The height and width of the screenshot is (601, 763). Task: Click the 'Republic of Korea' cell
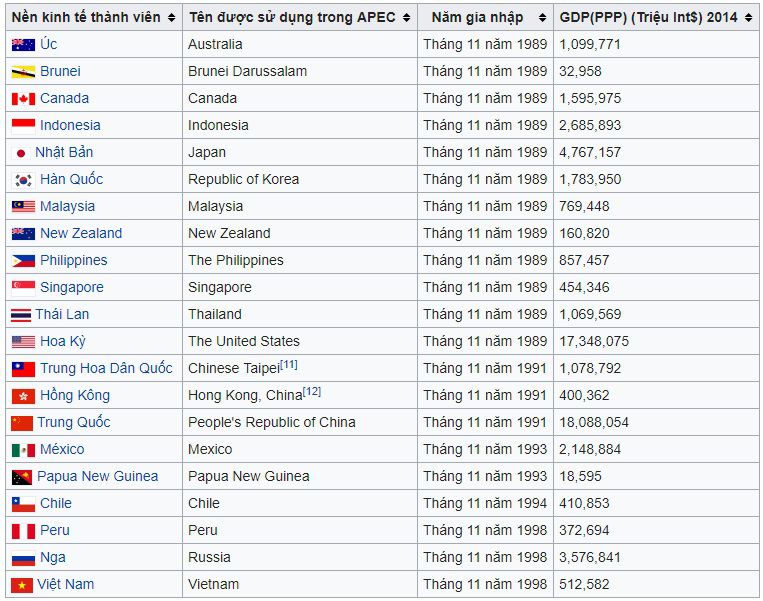300,180
